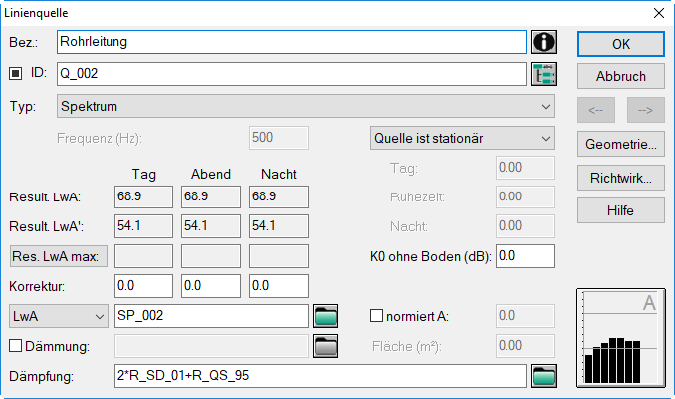Viewport: 675px width, 399px height.
Task: Focus the Korrektur Abend input field
Action: [211, 286]
